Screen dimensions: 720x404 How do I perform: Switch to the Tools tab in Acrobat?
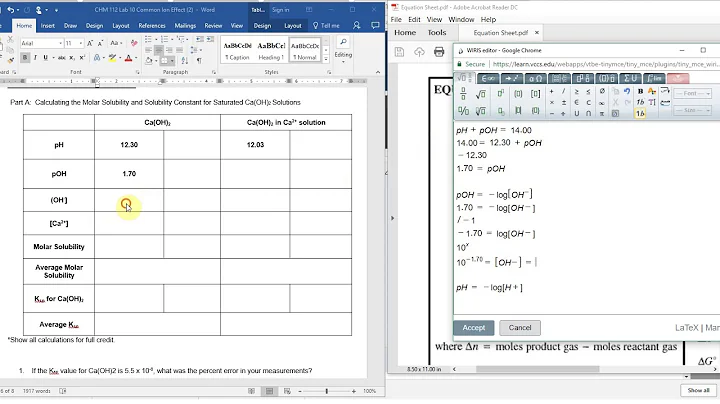pos(437,33)
